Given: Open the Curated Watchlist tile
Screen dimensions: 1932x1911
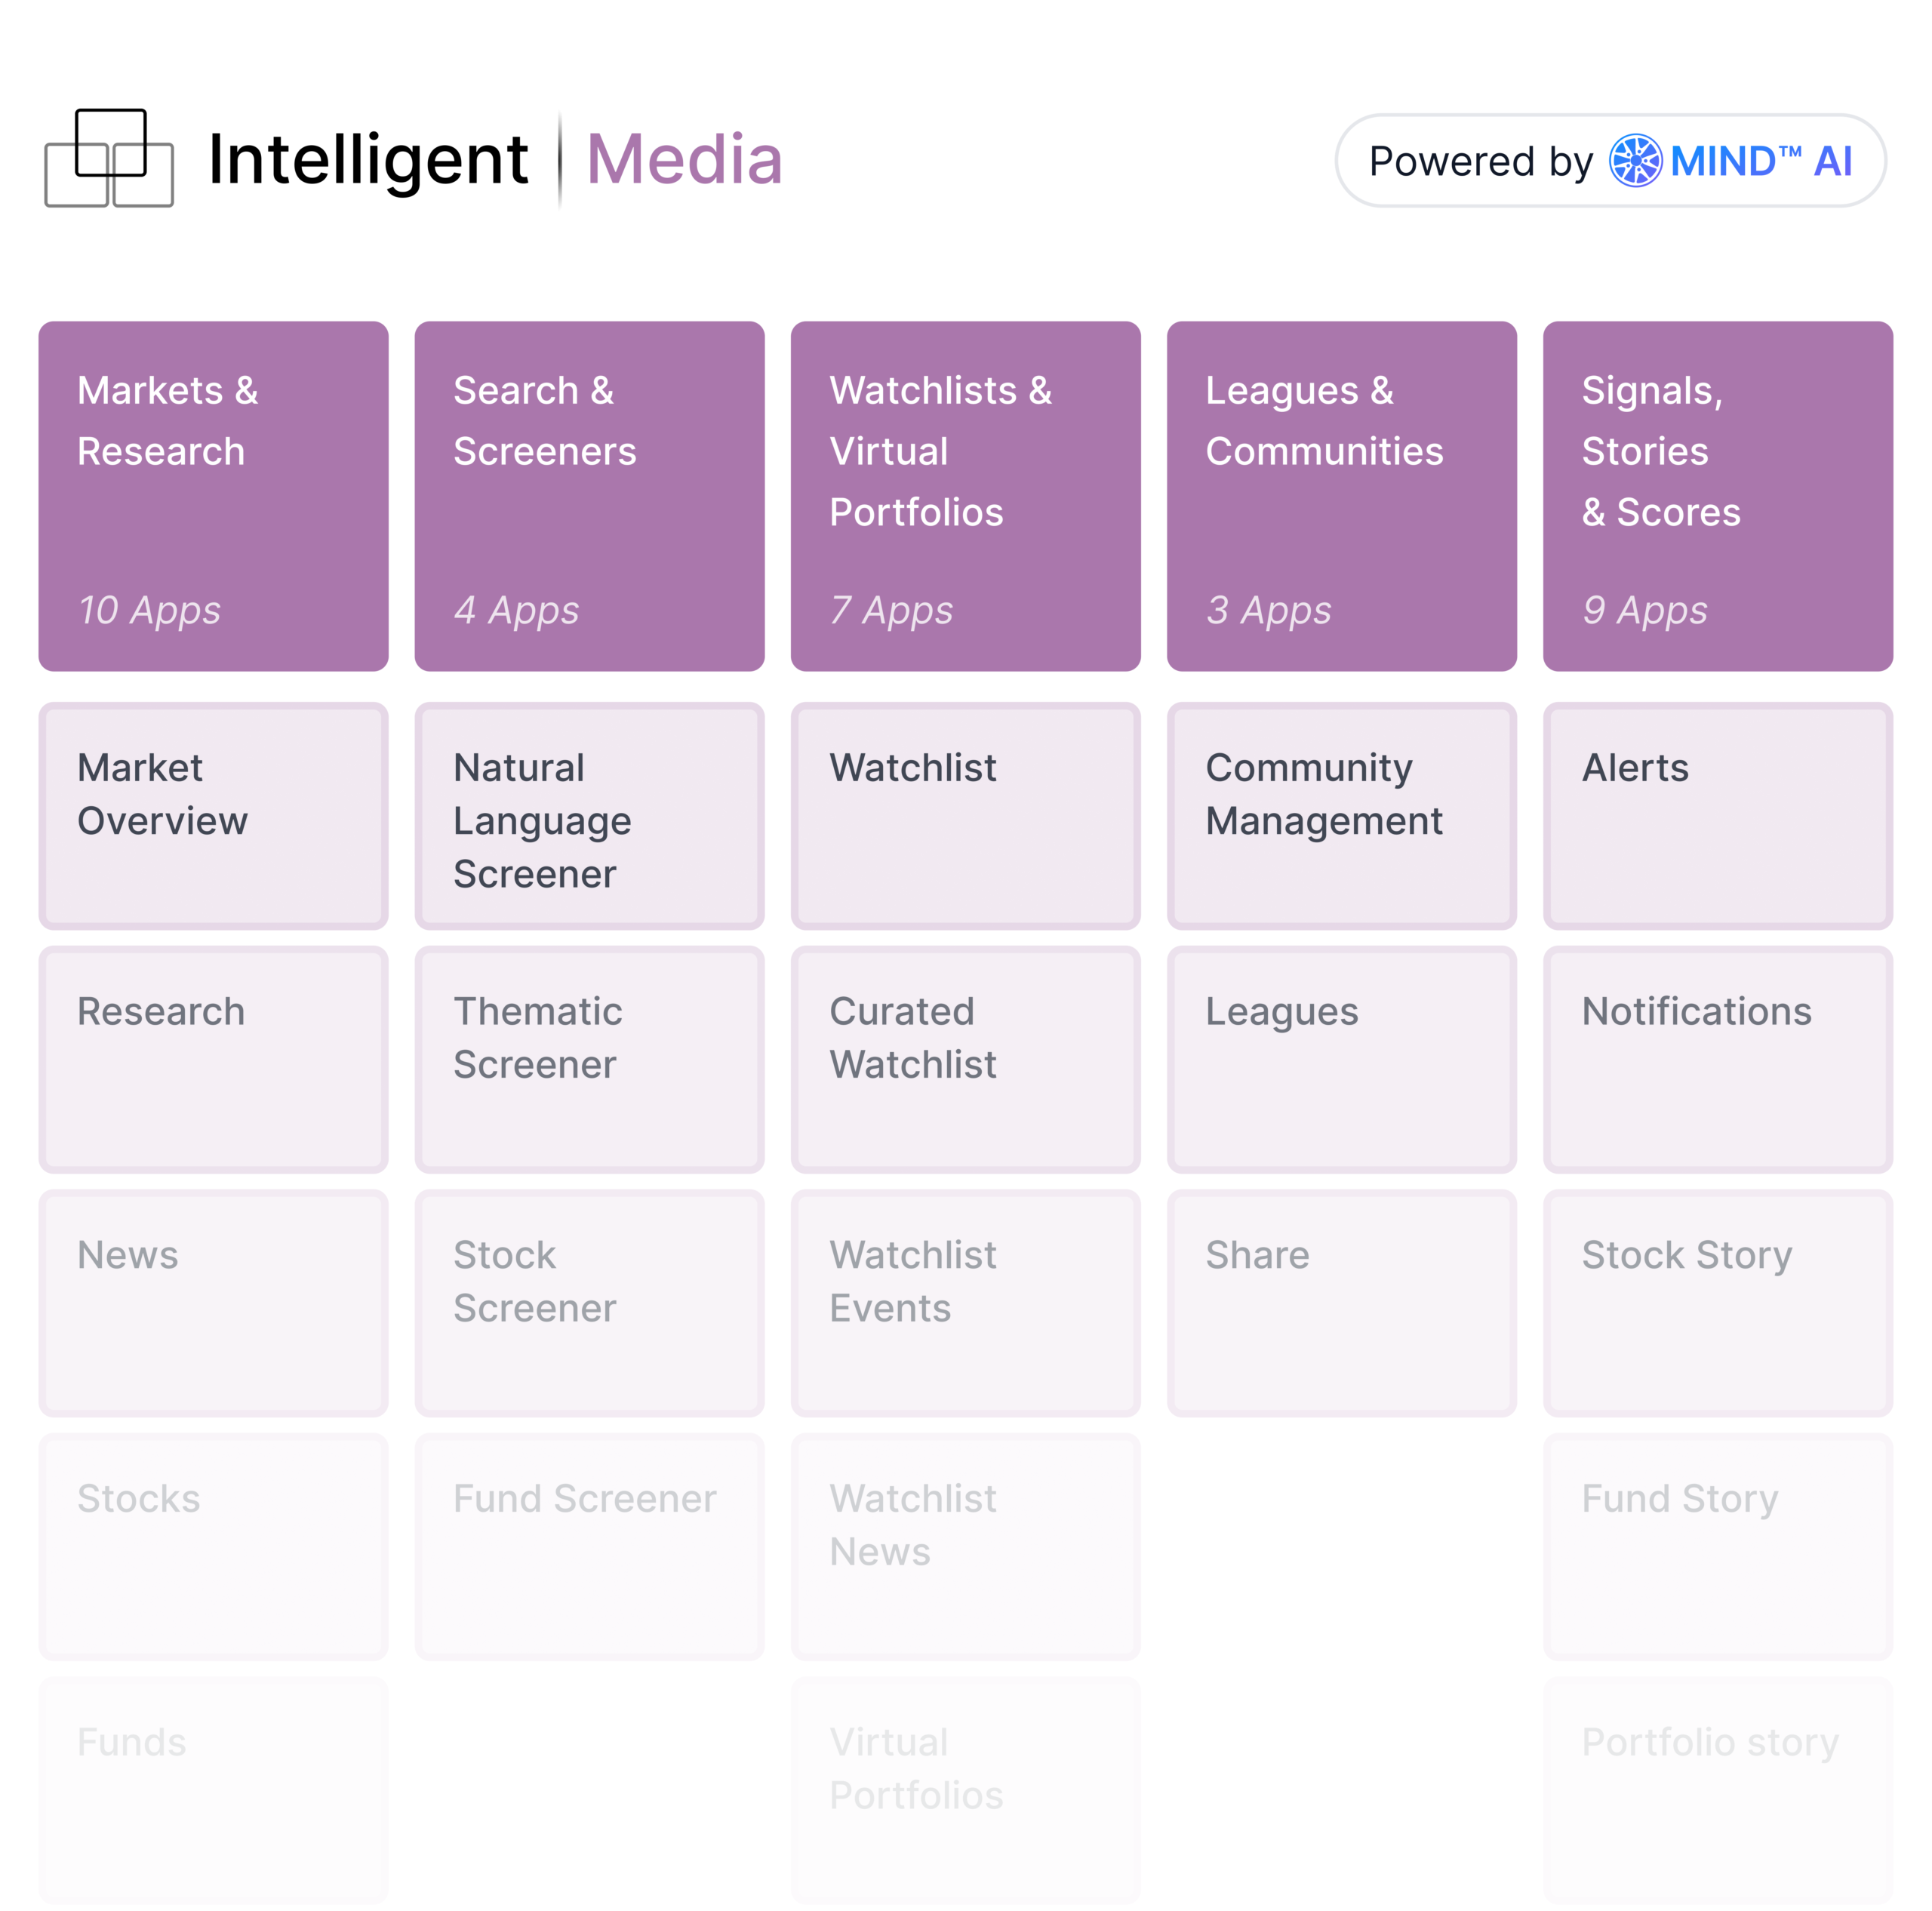Looking at the screenshot, I should pyautogui.click(x=965, y=1059).
